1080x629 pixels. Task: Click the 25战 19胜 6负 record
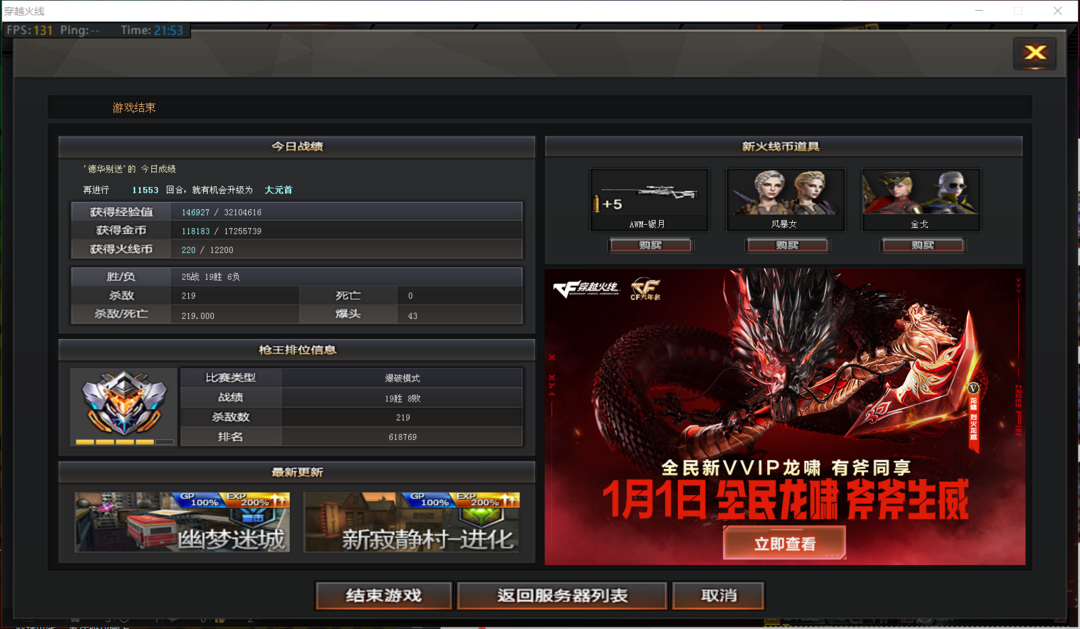[211, 277]
